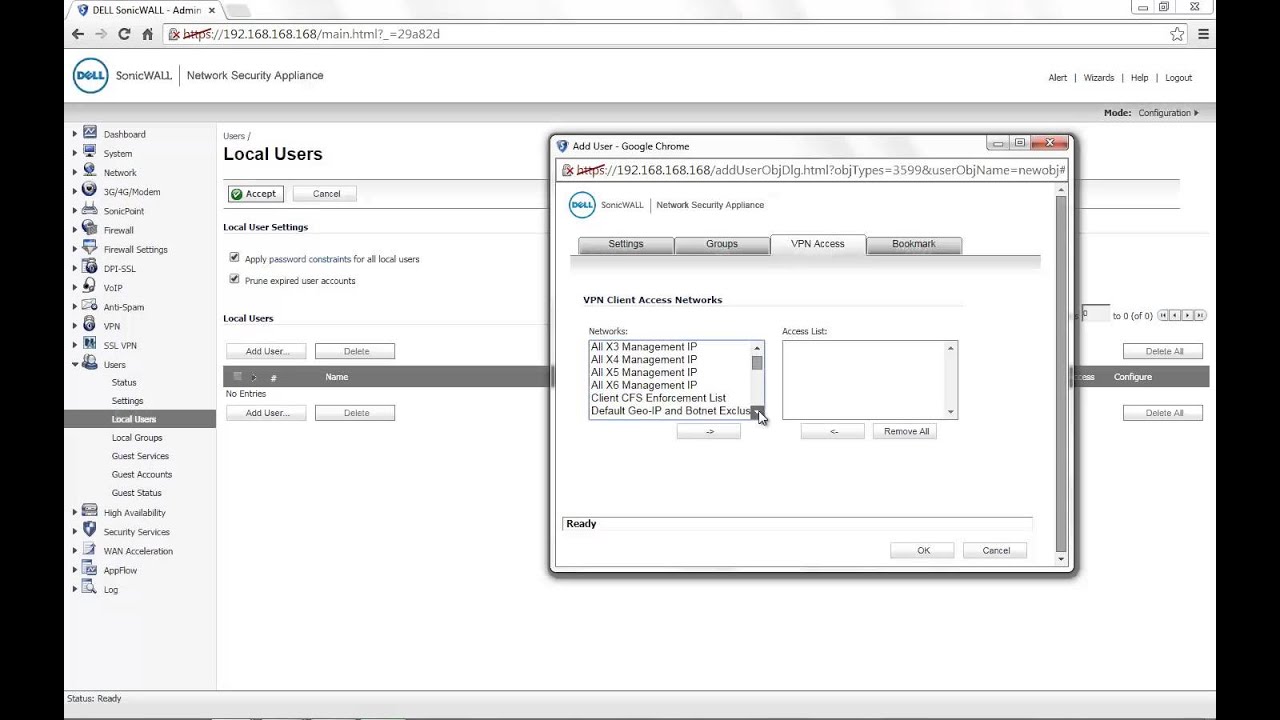Toggle Prune expired user accounts checkbox
1280x720 pixels.
(x=234, y=280)
